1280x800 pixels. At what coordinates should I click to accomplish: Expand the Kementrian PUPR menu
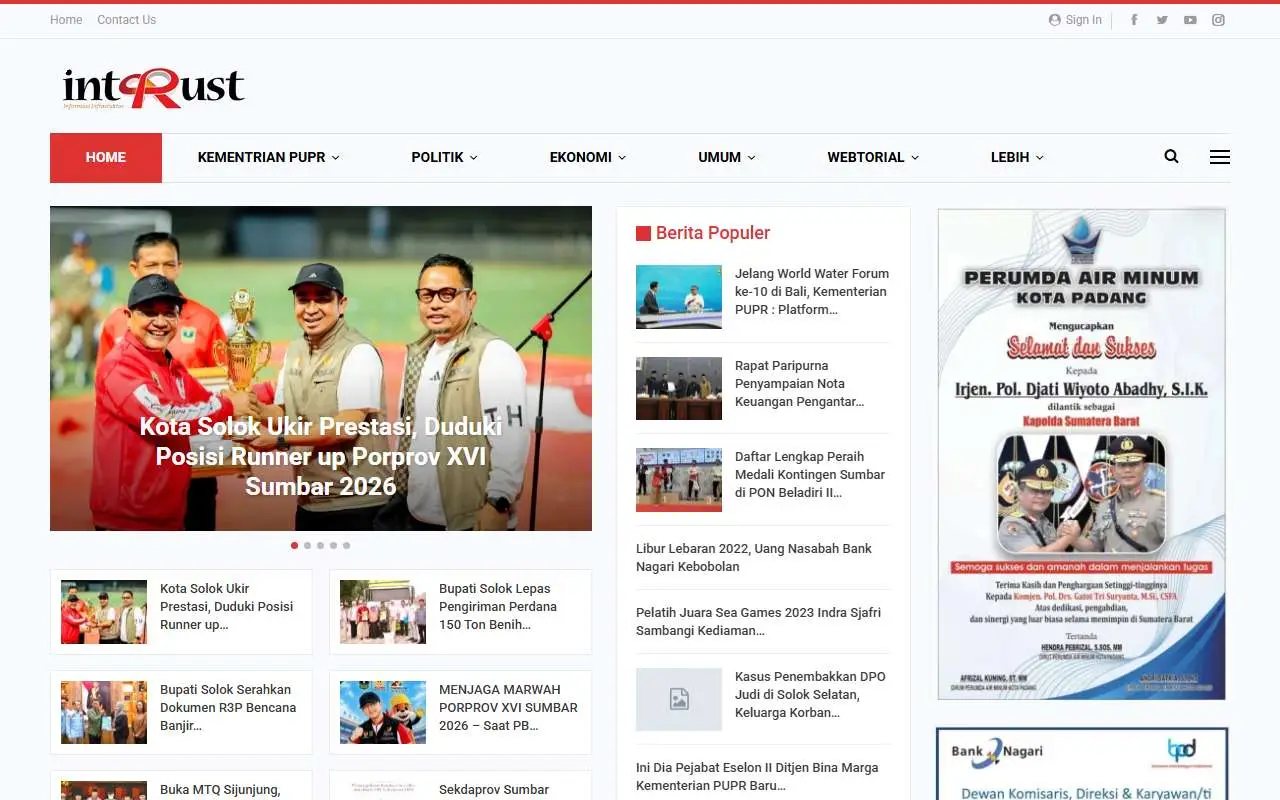pos(268,157)
